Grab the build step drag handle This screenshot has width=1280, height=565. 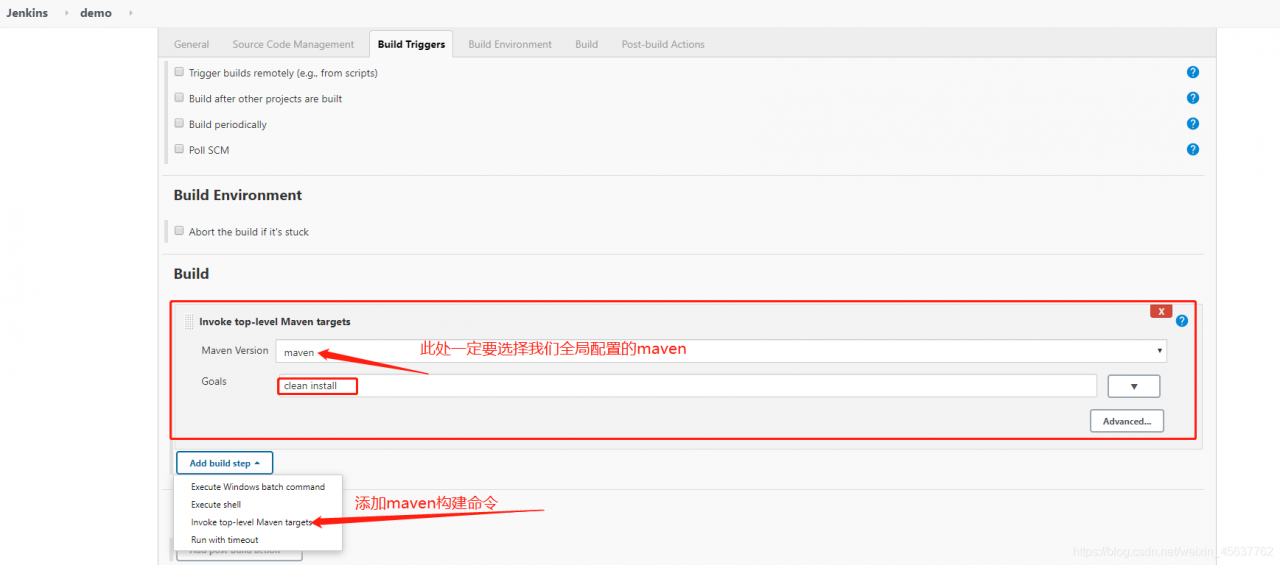[x=189, y=322]
